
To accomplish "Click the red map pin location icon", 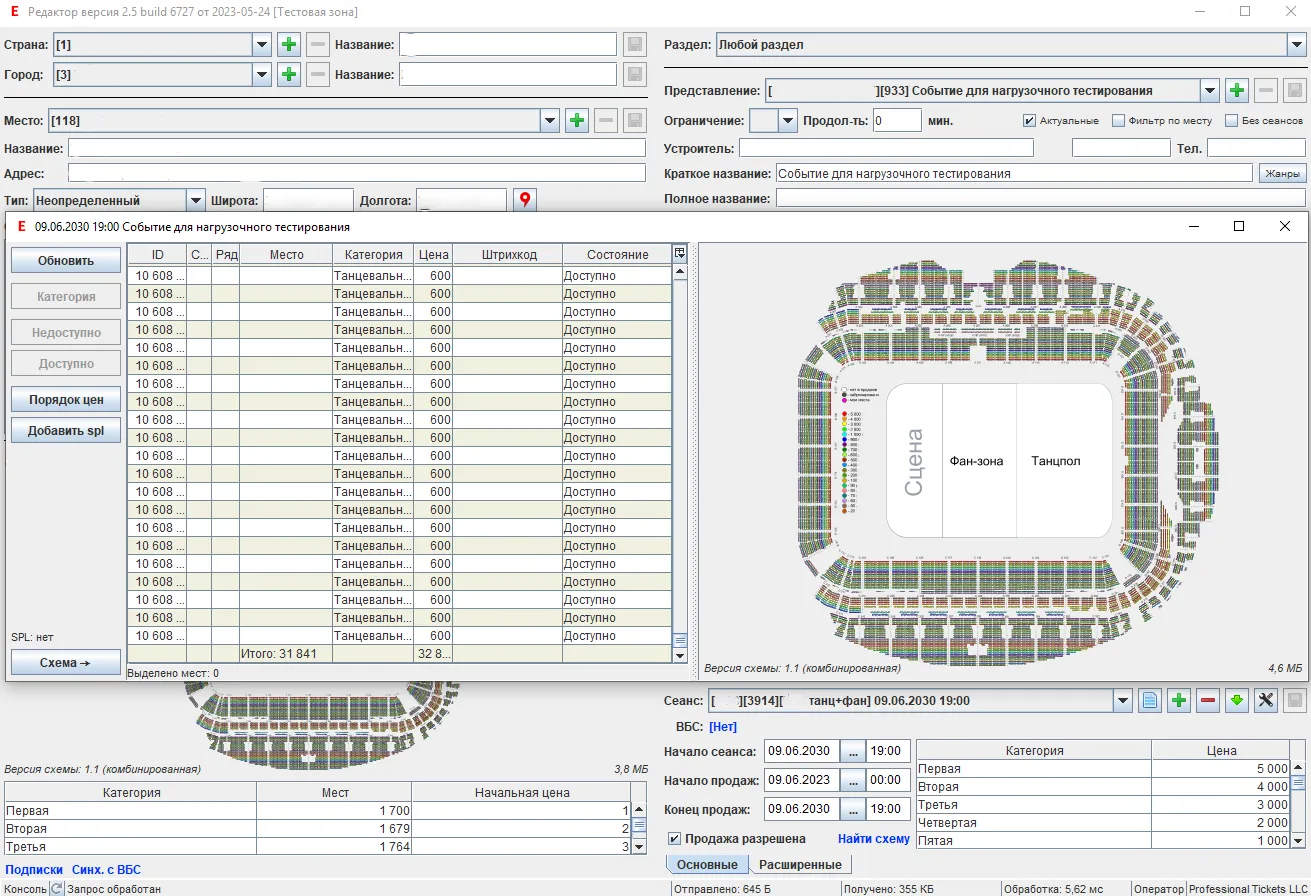I will coord(526,200).
